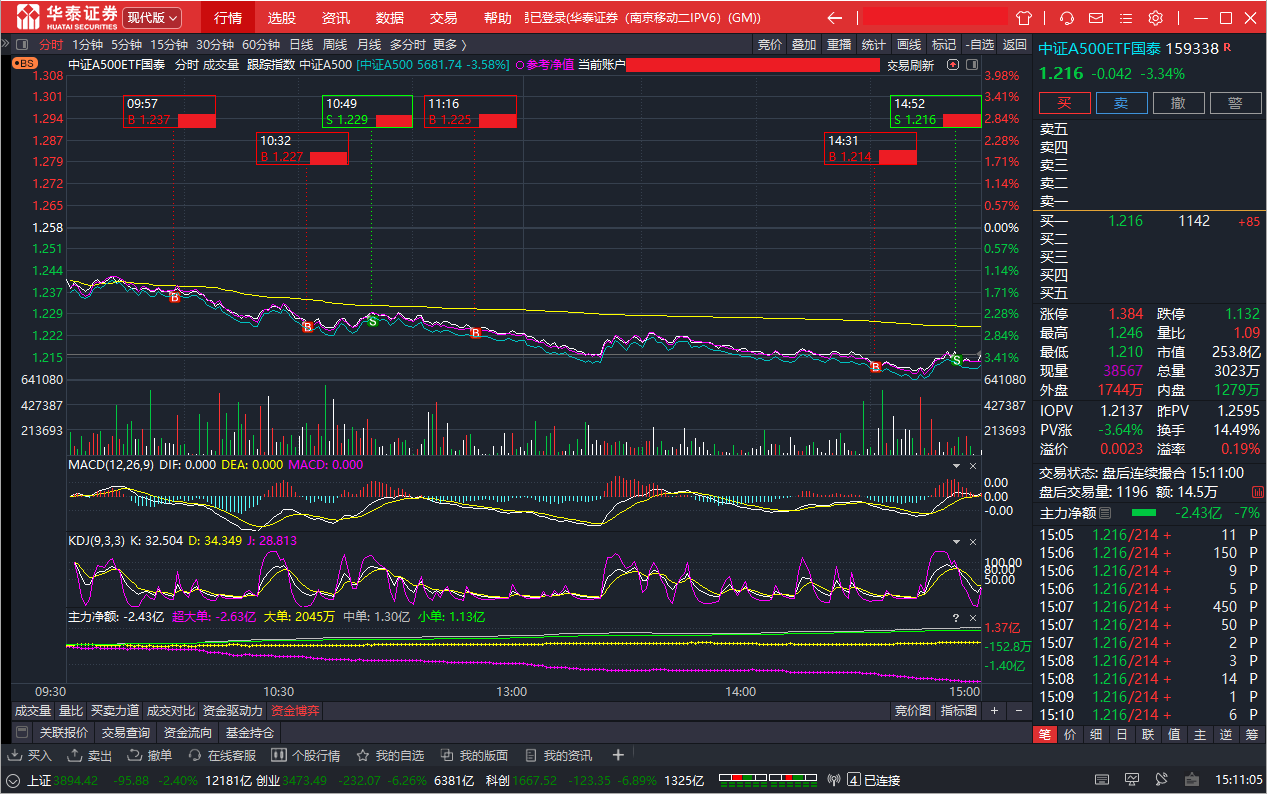The height and width of the screenshot is (794, 1267).
Task: Open 我的自选 watchlist star
Action: (363, 755)
